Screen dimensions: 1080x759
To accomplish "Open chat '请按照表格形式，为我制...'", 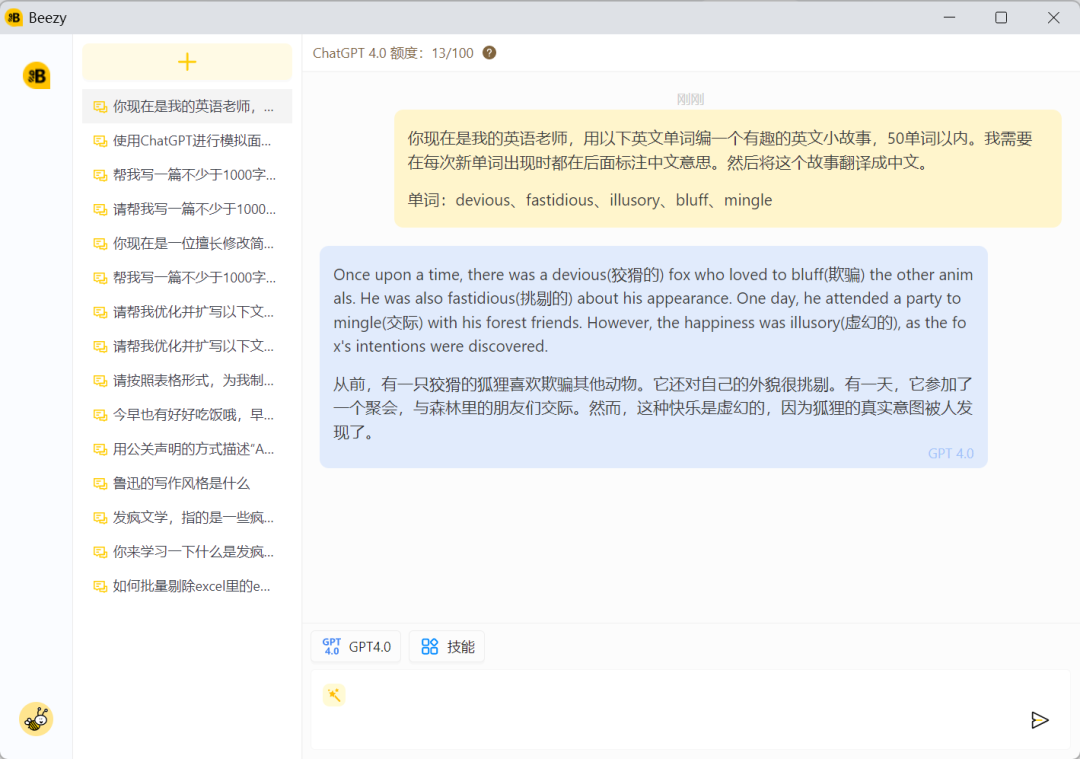I will pyautogui.click(x=187, y=380).
